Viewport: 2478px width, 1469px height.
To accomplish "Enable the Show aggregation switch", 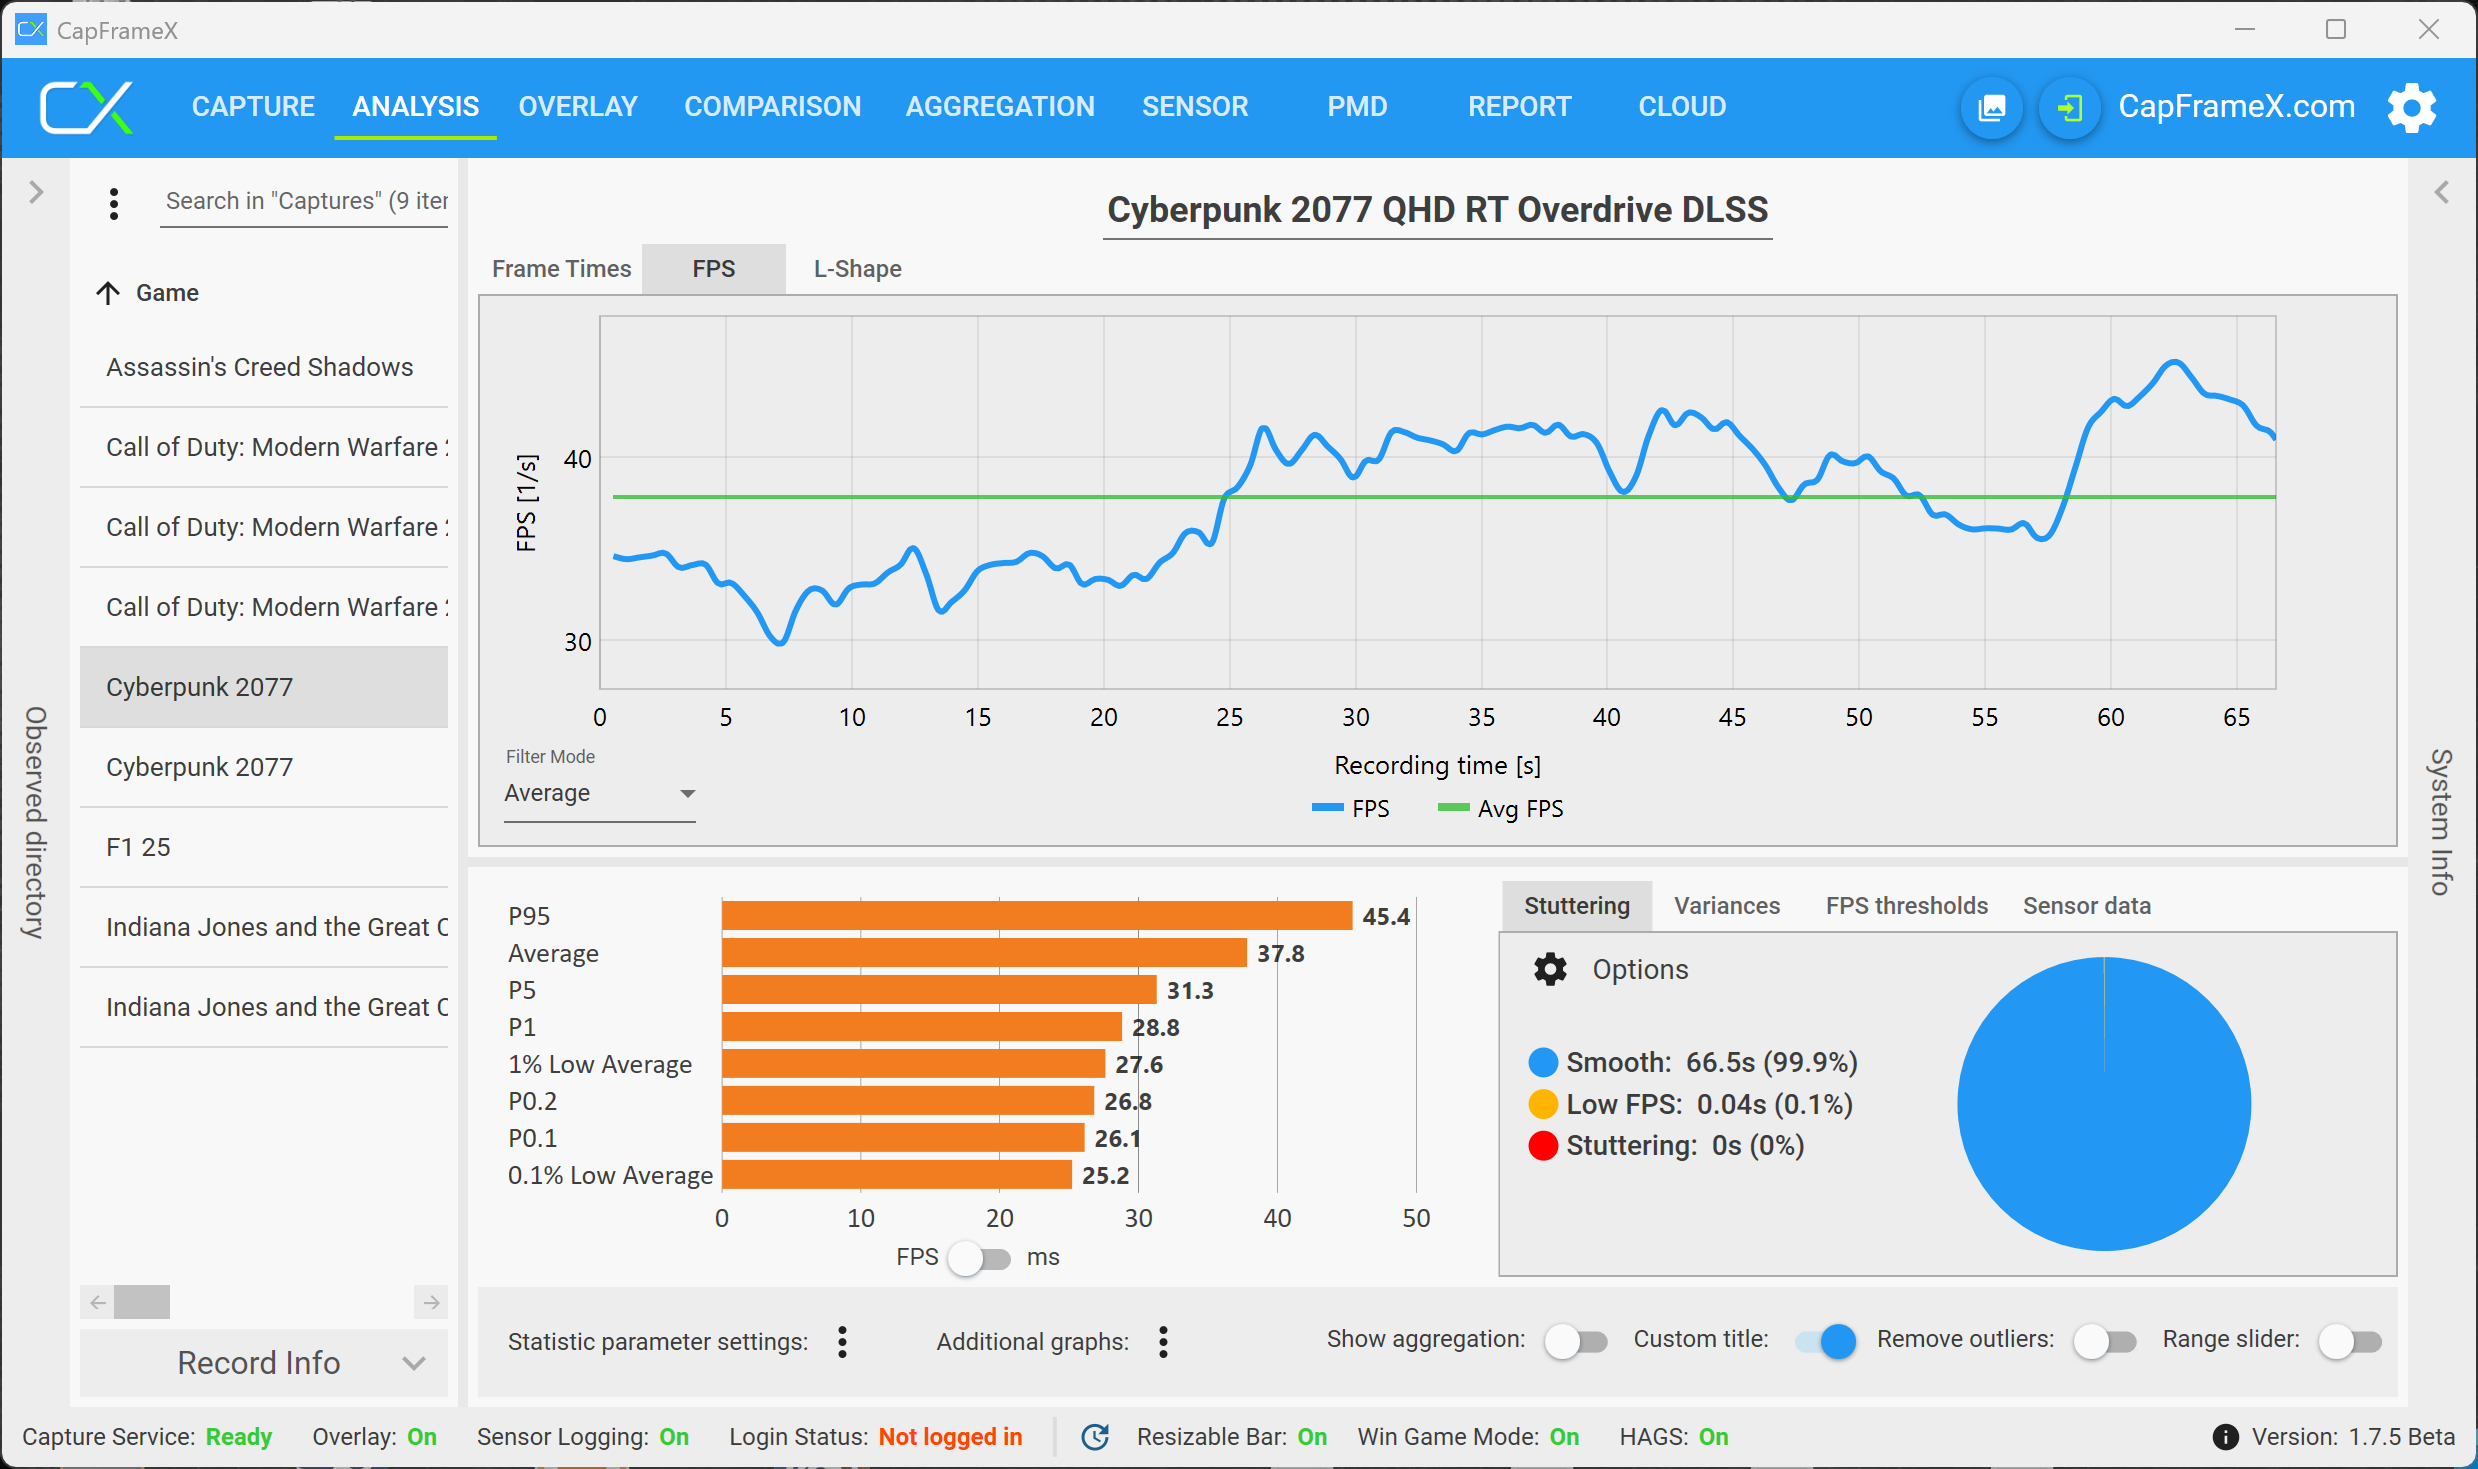I will pyautogui.click(x=1575, y=1340).
